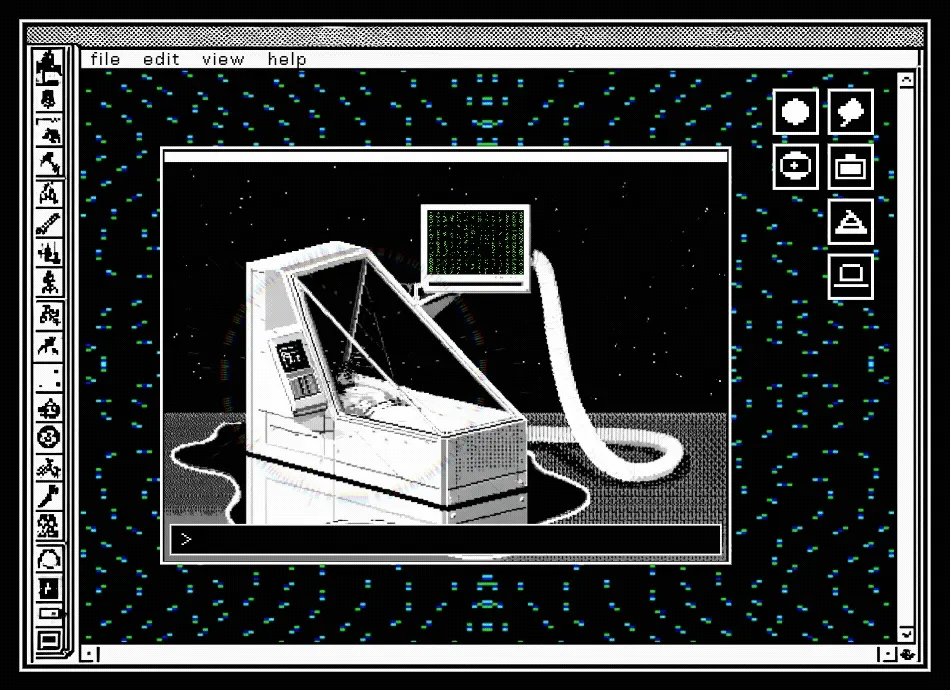This screenshot has height=690, width=950.
Task: Select the small horizontal rectangle tool icon
Action: coord(49,614)
